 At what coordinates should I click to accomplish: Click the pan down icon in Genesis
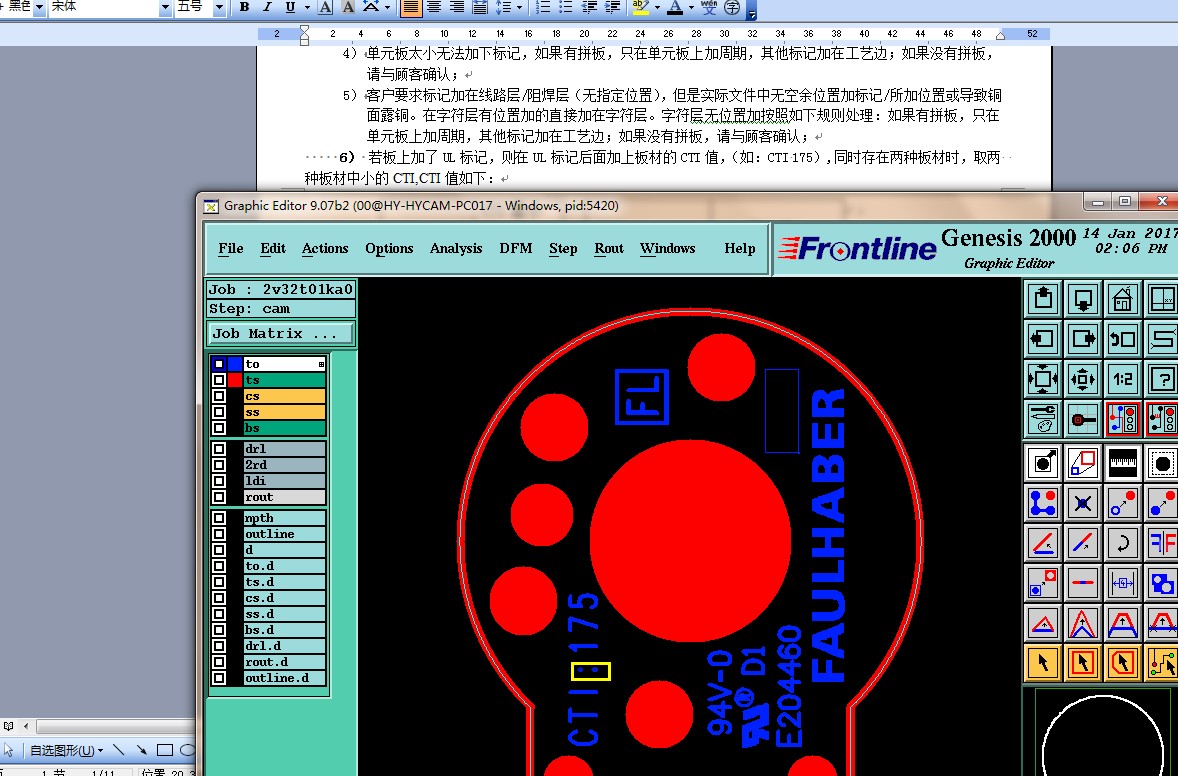(1083, 299)
